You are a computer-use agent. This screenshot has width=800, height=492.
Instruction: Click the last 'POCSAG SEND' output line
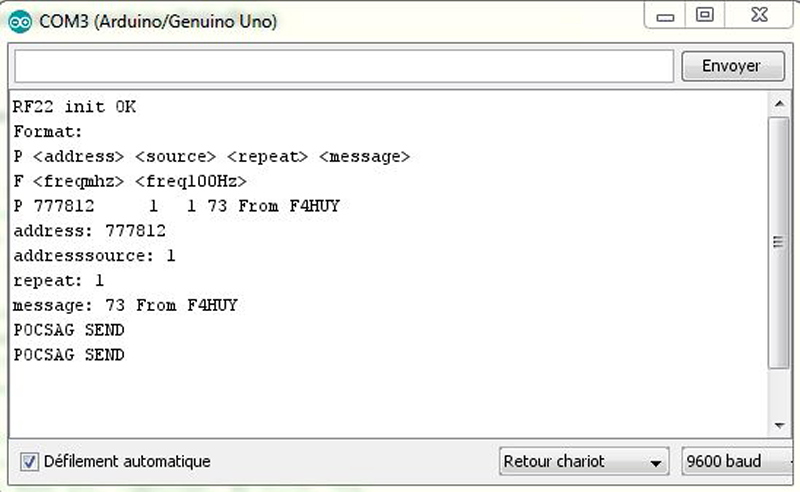coord(69,355)
